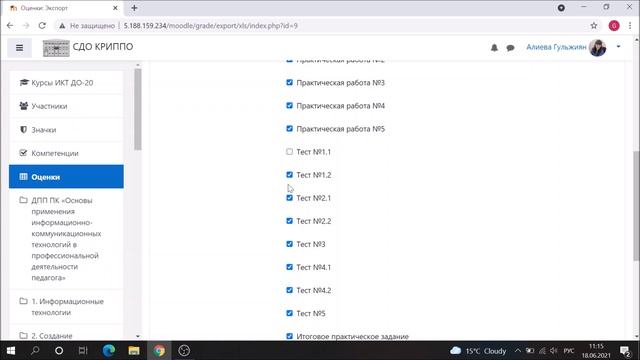Uncheck Тест №2.1 checkbox
Screen dimensions: 640x360
click(289, 198)
